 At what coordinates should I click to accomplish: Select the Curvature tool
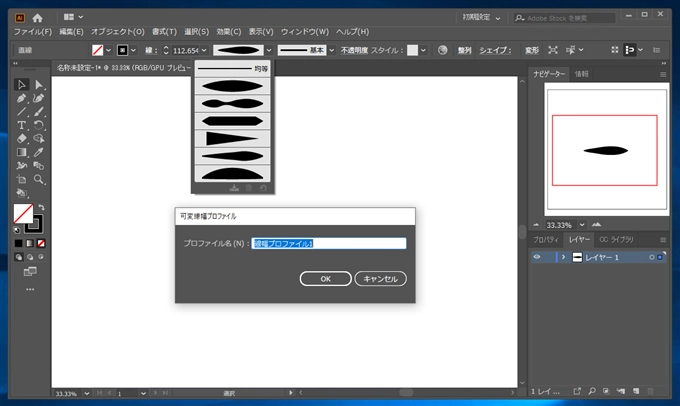39,98
